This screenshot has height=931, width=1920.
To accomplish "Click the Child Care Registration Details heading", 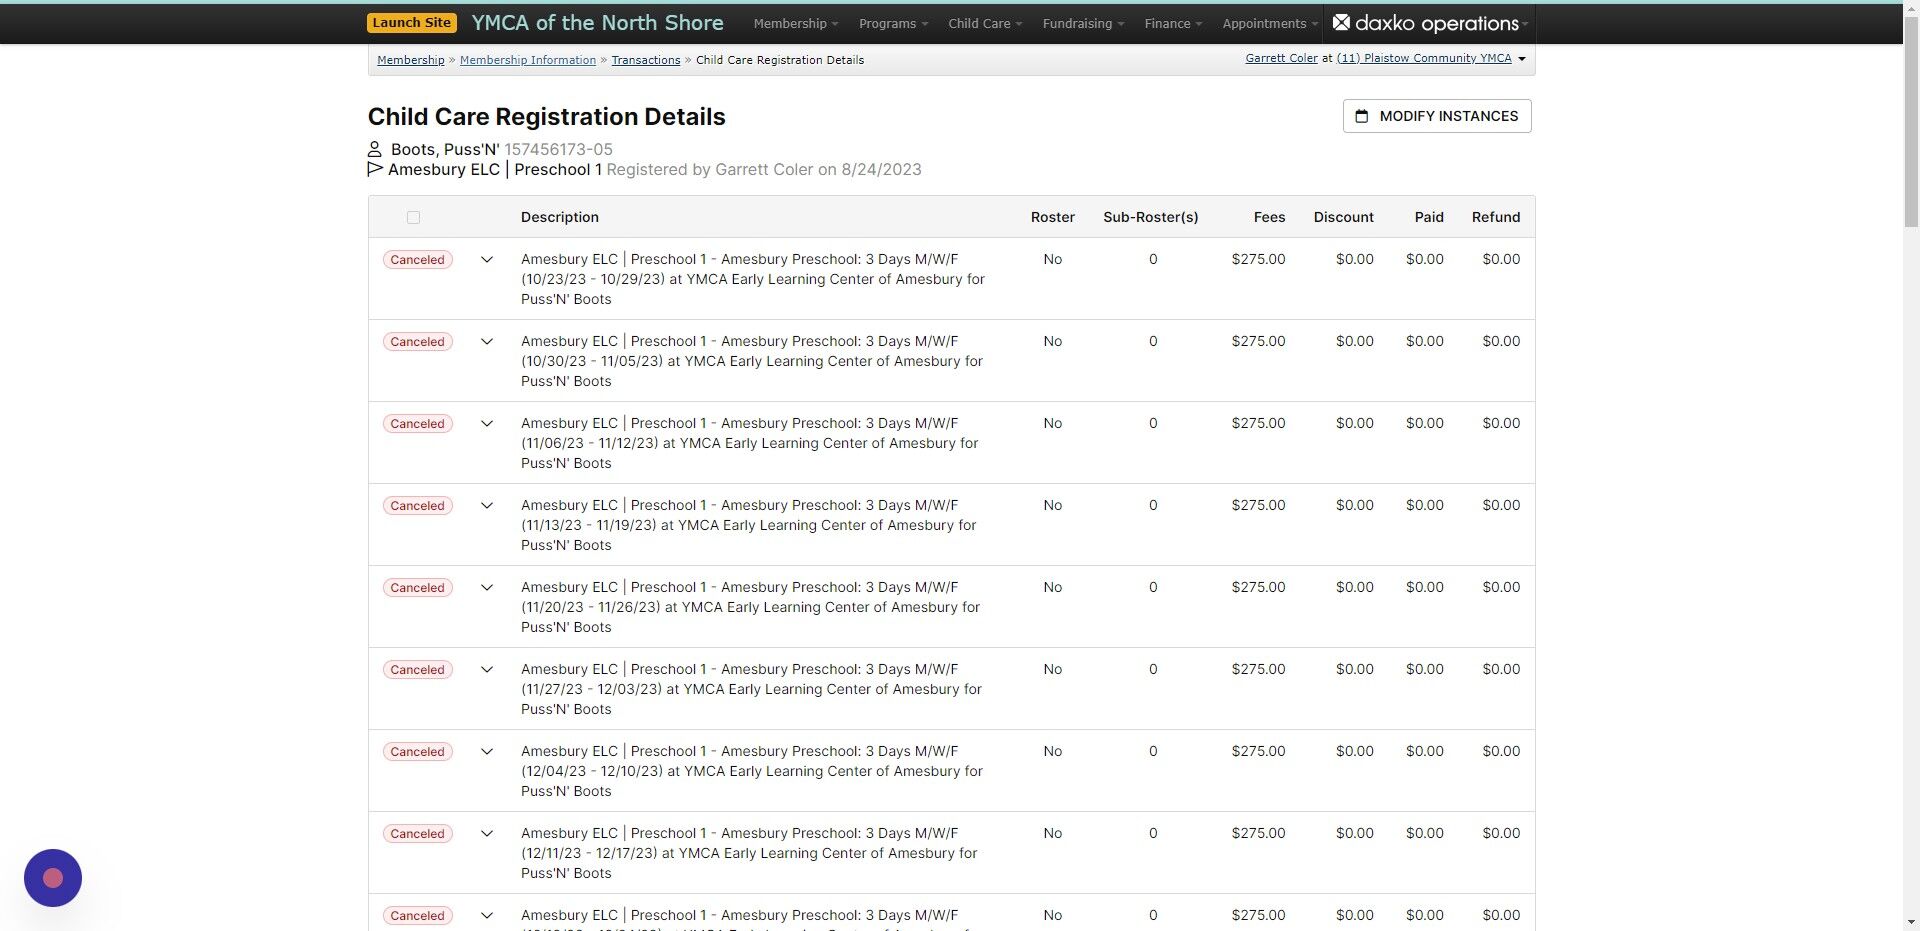I will tap(546, 116).
